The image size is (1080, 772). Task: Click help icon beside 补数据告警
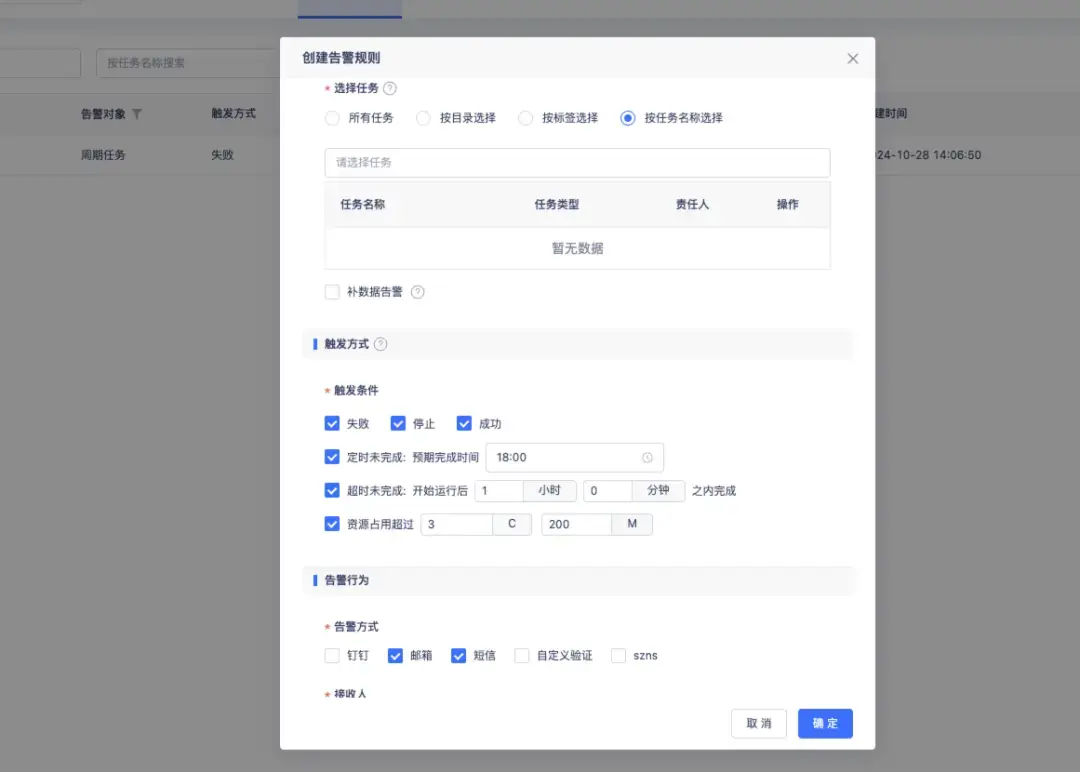coord(417,292)
